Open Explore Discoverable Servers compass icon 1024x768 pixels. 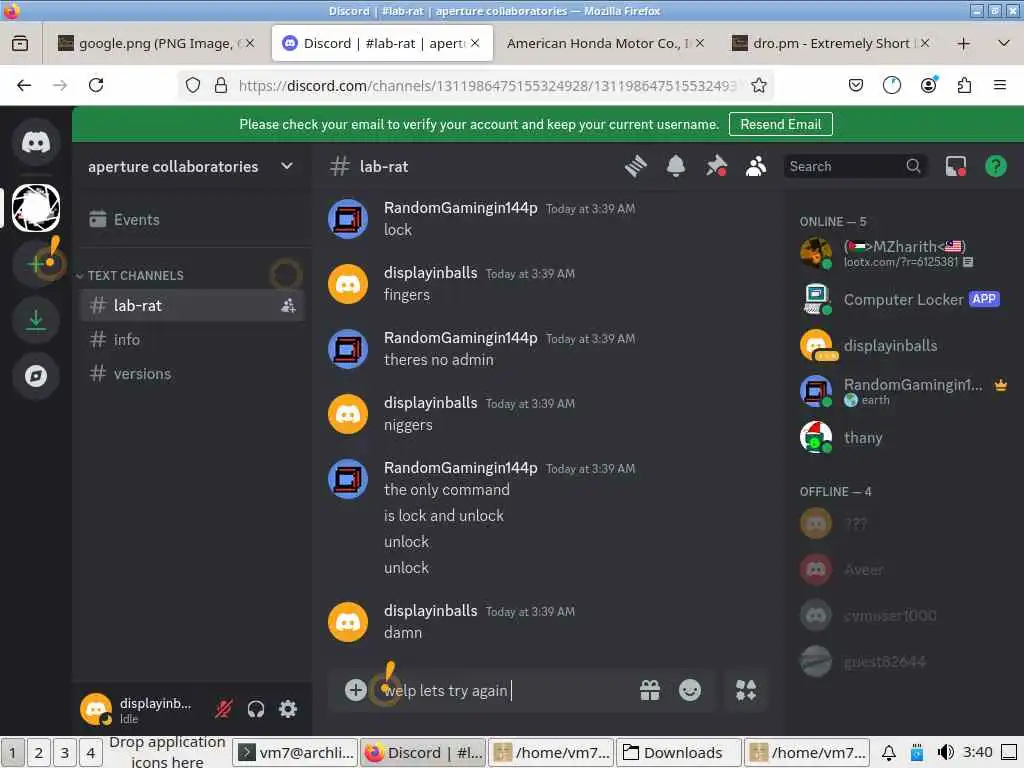click(36, 376)
